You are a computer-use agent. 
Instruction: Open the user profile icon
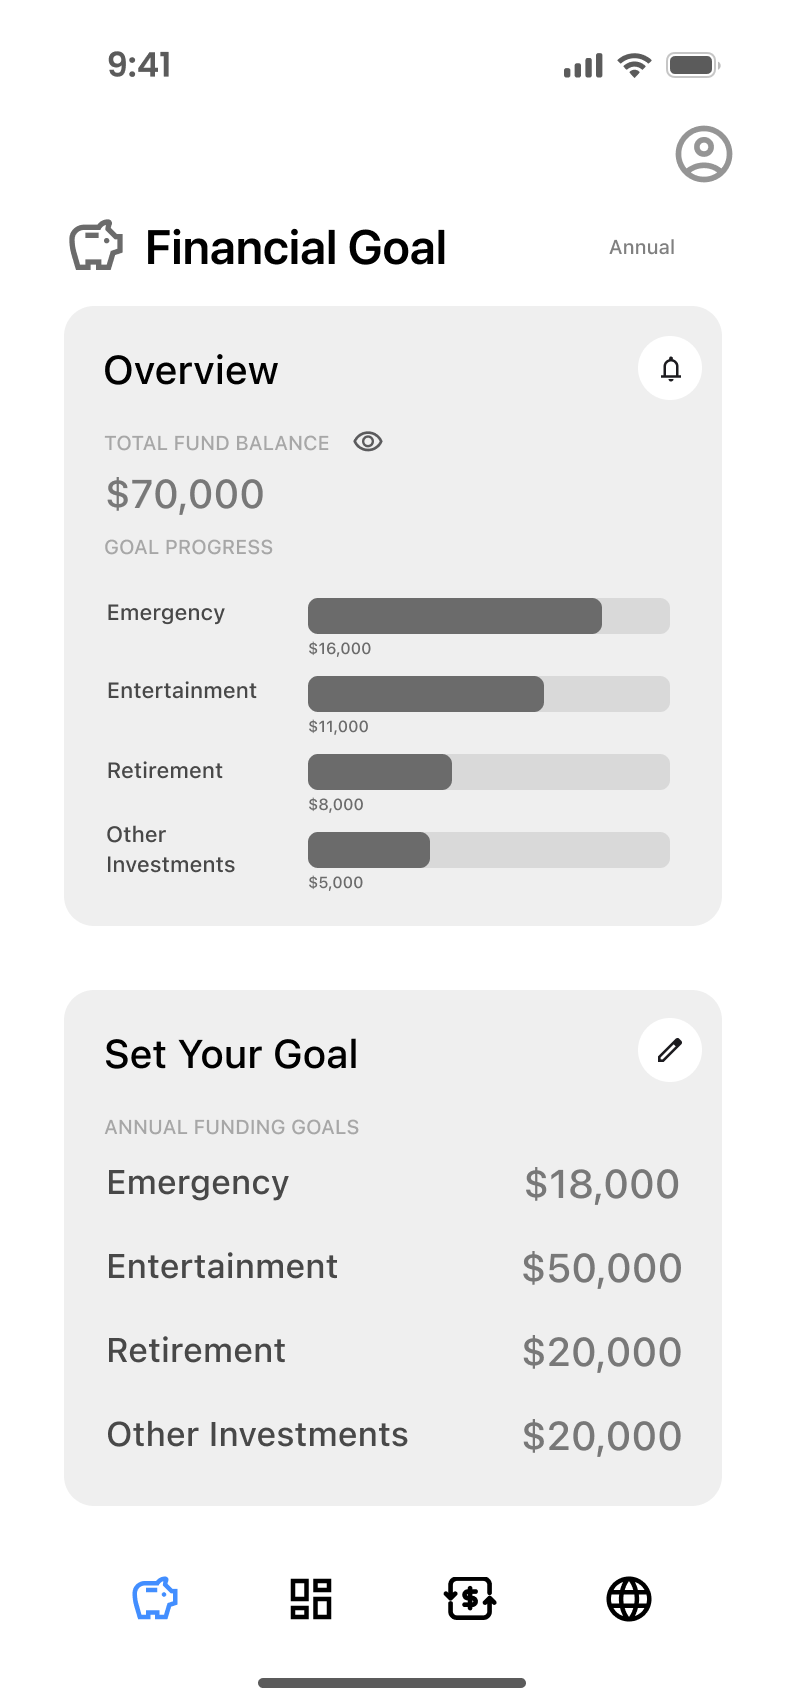click(x=704, y=154)
